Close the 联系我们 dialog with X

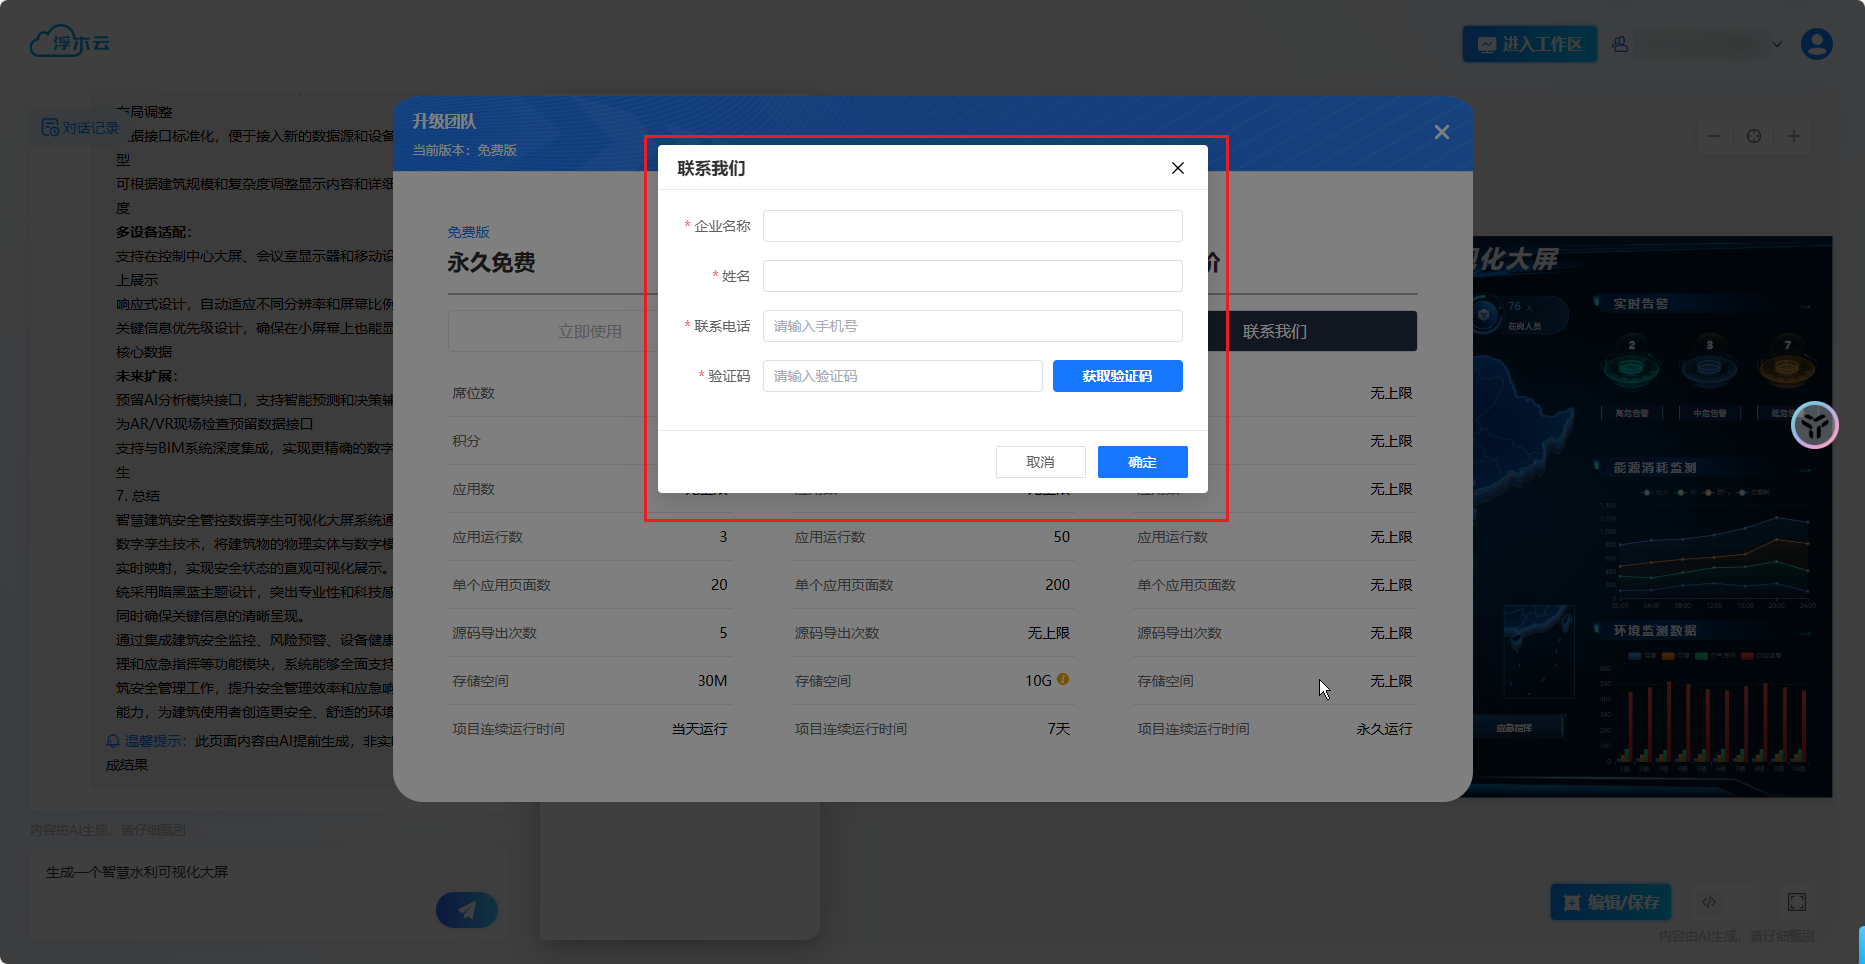pos(1177,168)
